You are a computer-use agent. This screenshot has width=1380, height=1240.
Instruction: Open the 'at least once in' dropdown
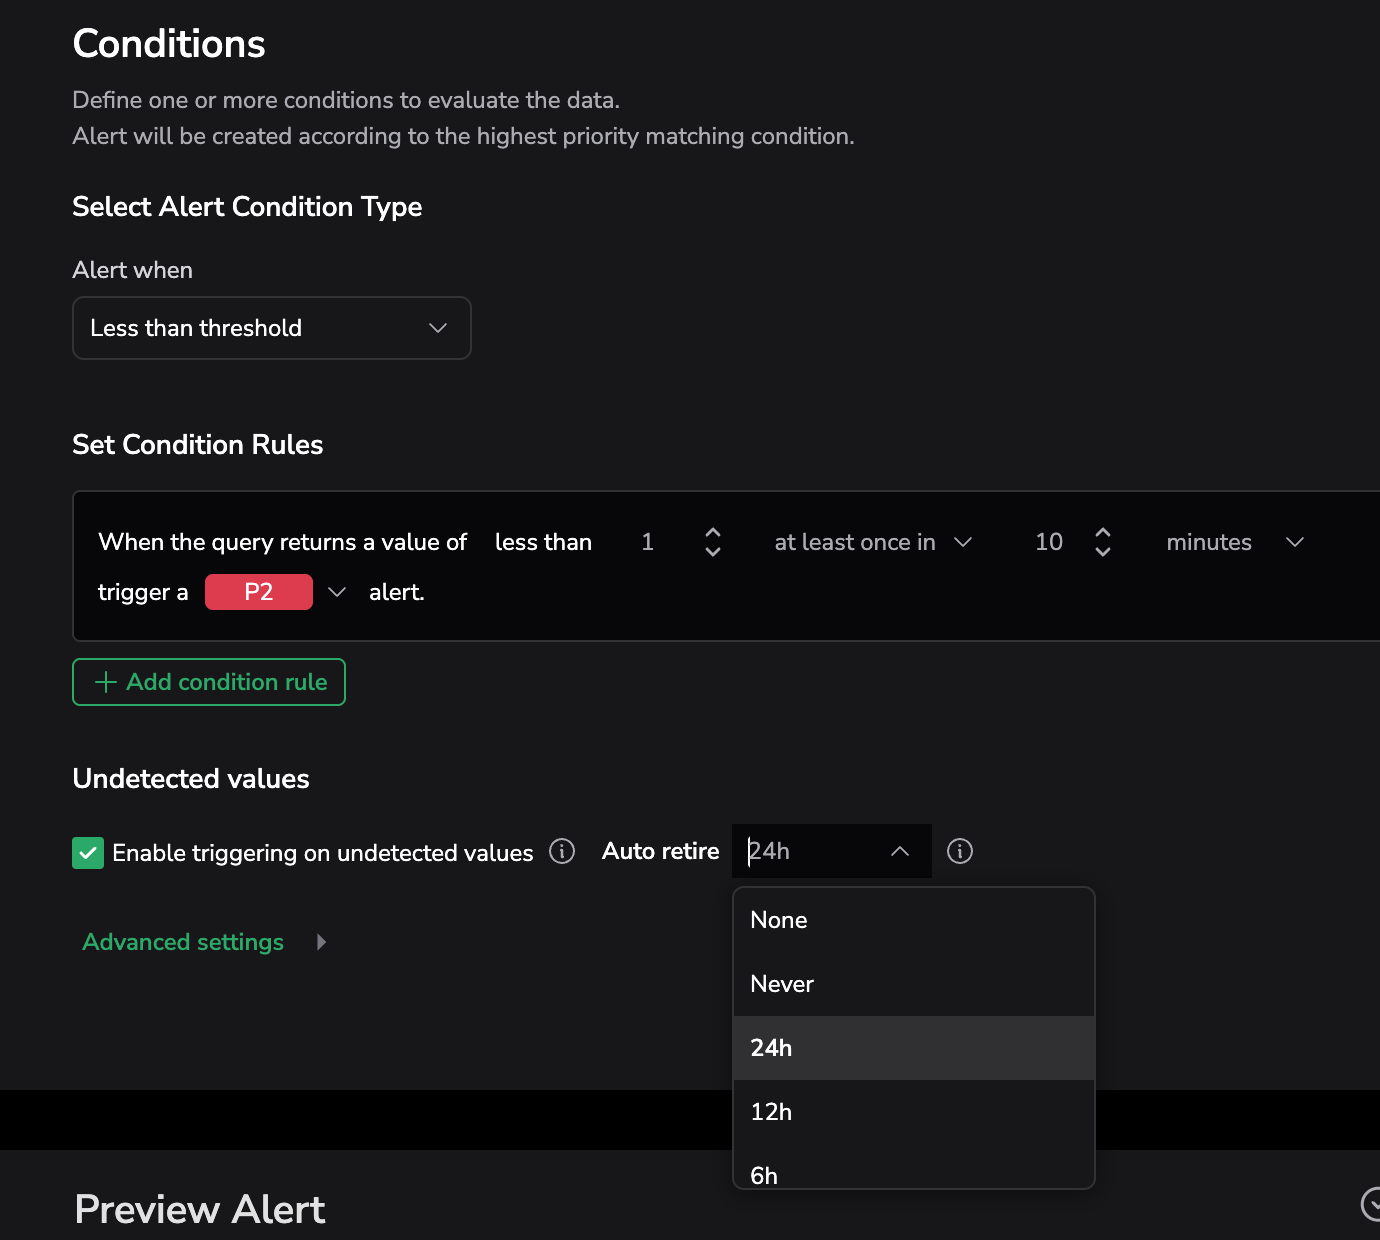872,542
